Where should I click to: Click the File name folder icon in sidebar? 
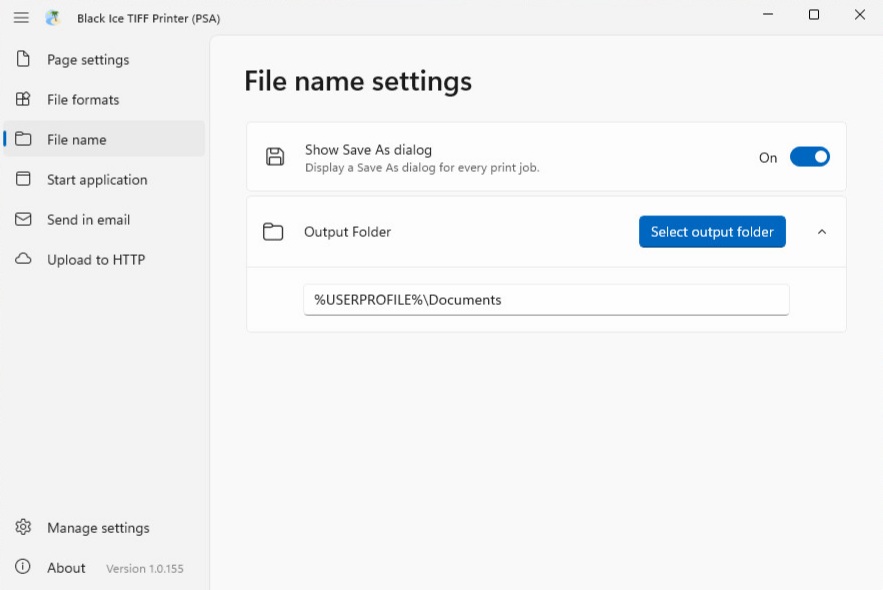(23, 139)
